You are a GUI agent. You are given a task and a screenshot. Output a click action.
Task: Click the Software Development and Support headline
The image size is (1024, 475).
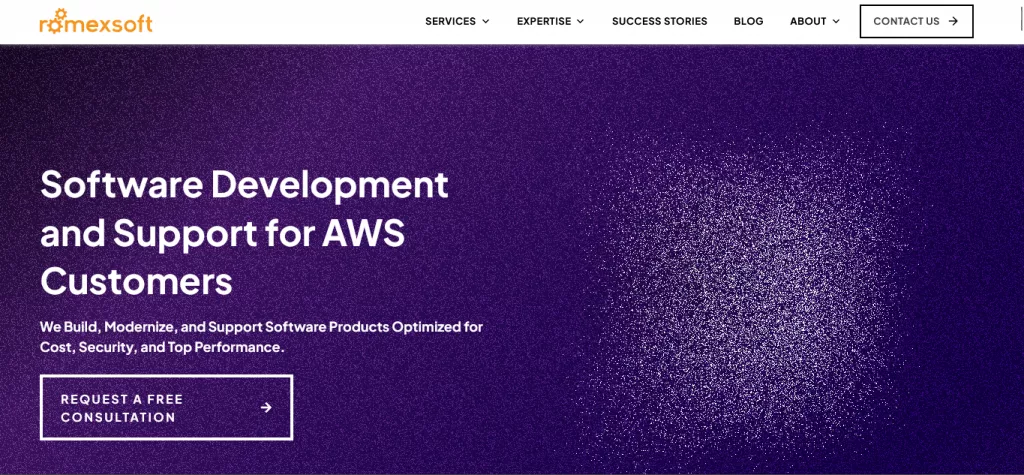click(244, 233)
